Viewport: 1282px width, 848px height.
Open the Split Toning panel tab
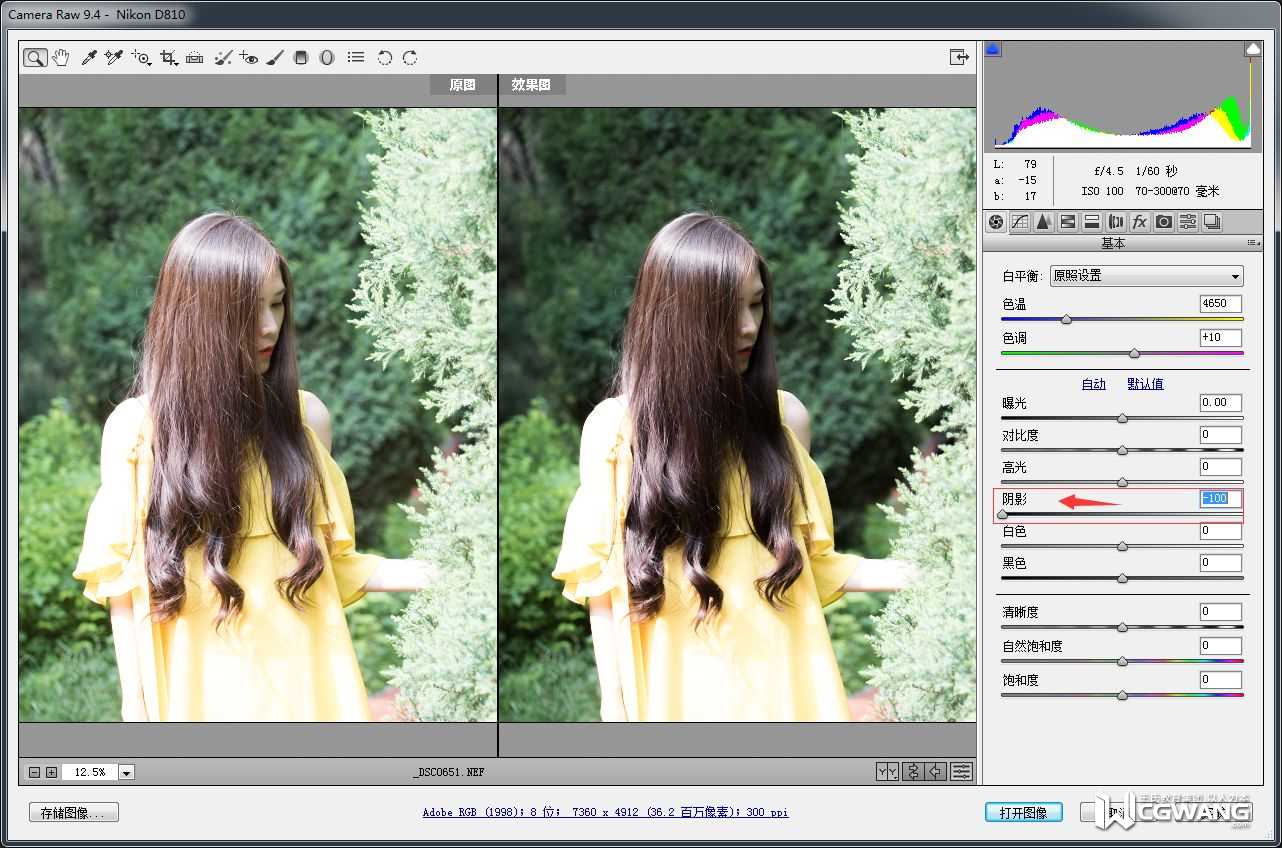coord(1091,222)
